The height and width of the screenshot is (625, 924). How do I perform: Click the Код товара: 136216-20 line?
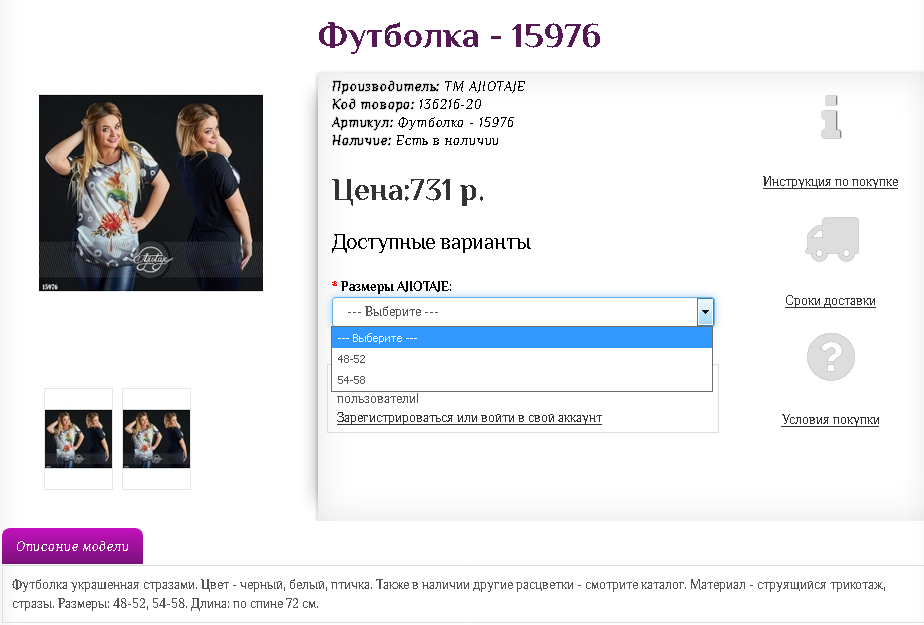point(407,104)
